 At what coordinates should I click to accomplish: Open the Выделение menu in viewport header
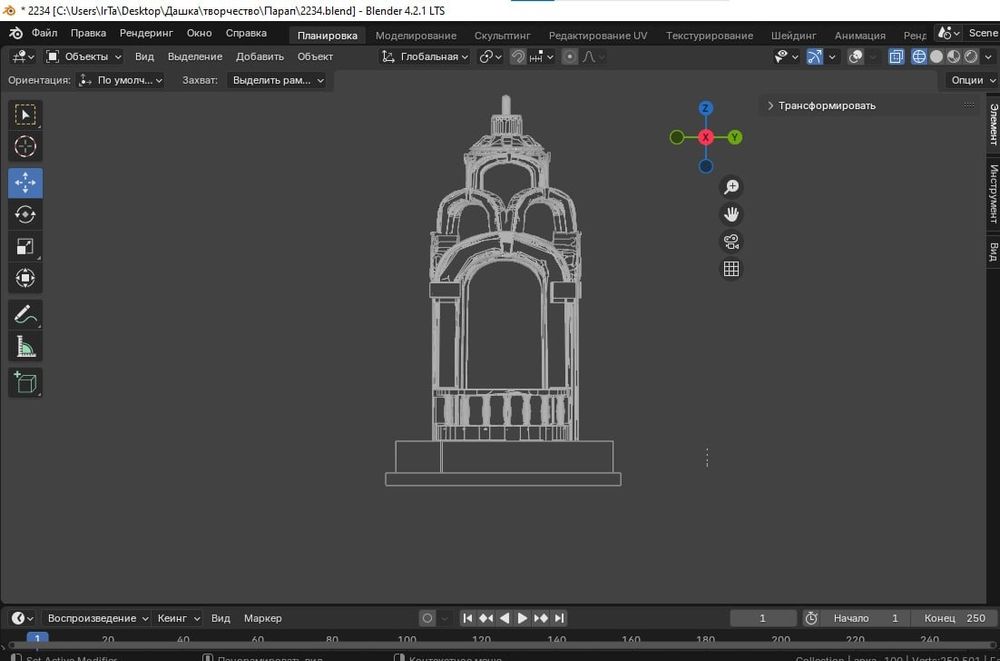[x=195, y=57]
